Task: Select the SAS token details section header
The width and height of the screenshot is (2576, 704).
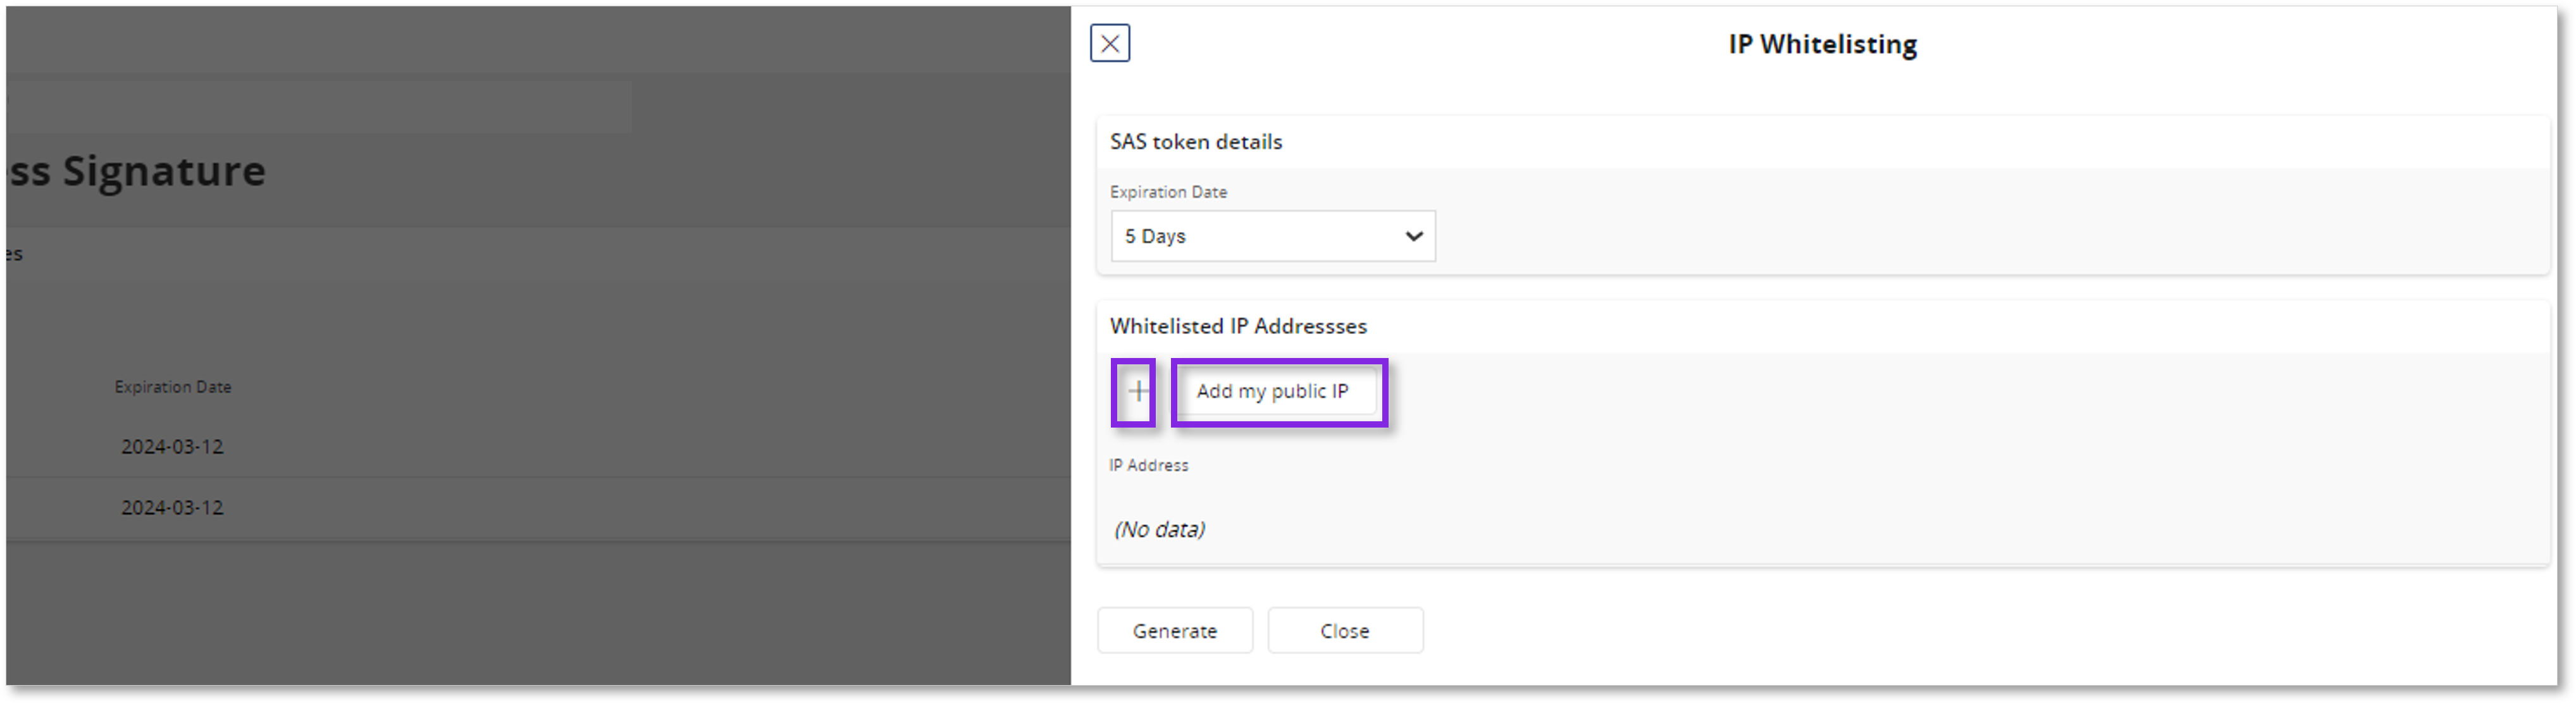Action: 1196,142
